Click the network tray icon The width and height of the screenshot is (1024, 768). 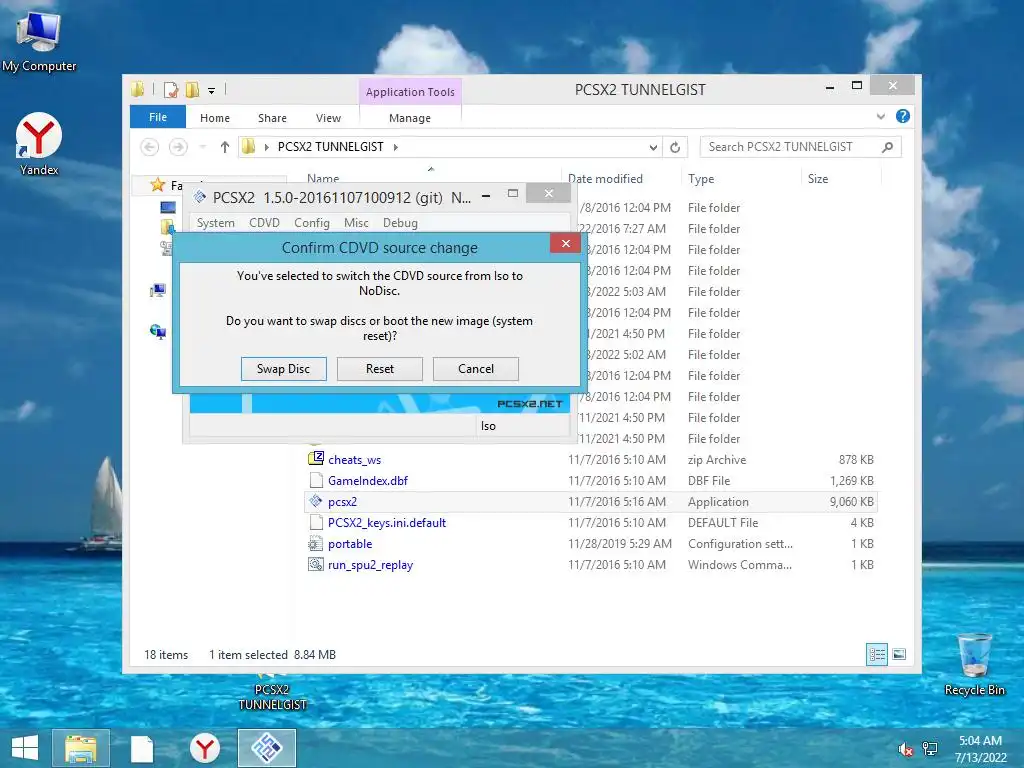point(930,750)
